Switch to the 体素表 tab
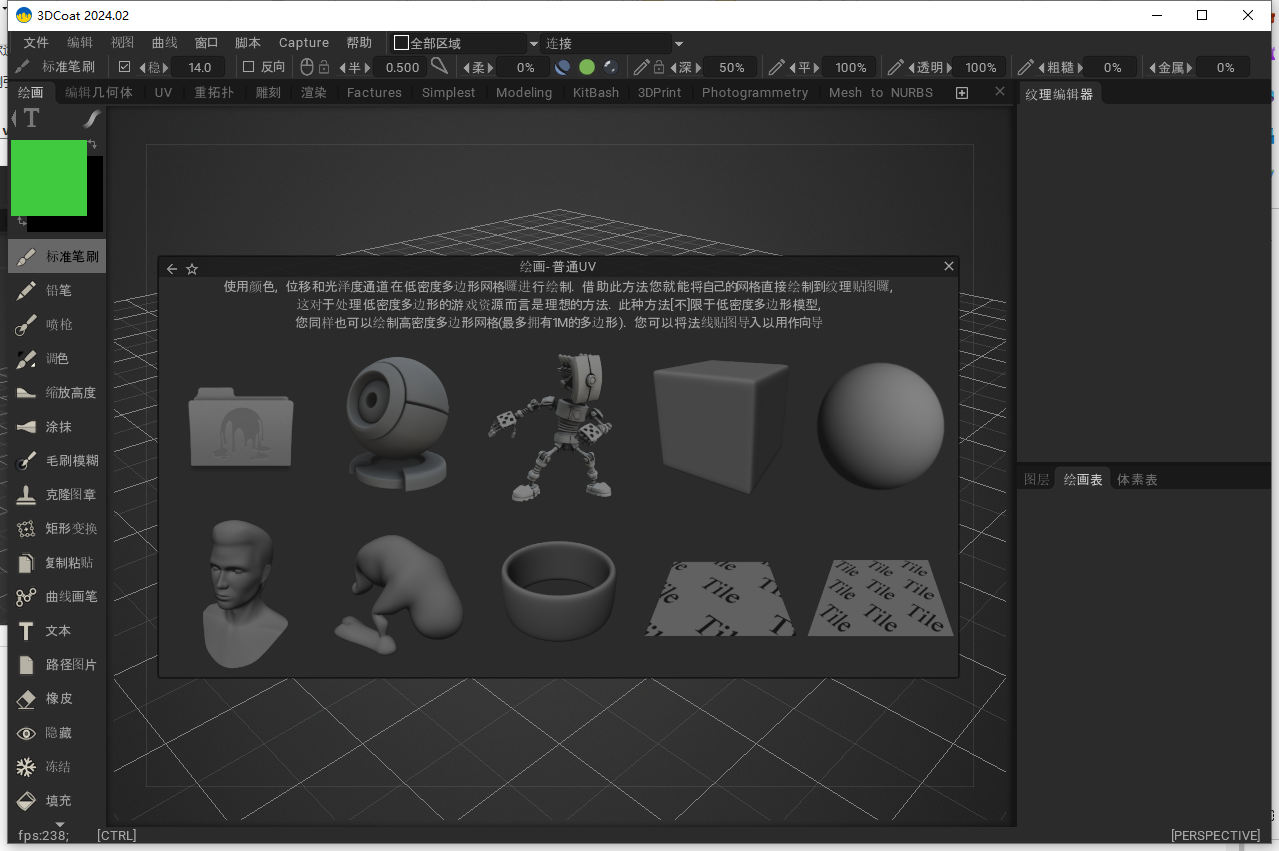 click(x=1137, y=480)
